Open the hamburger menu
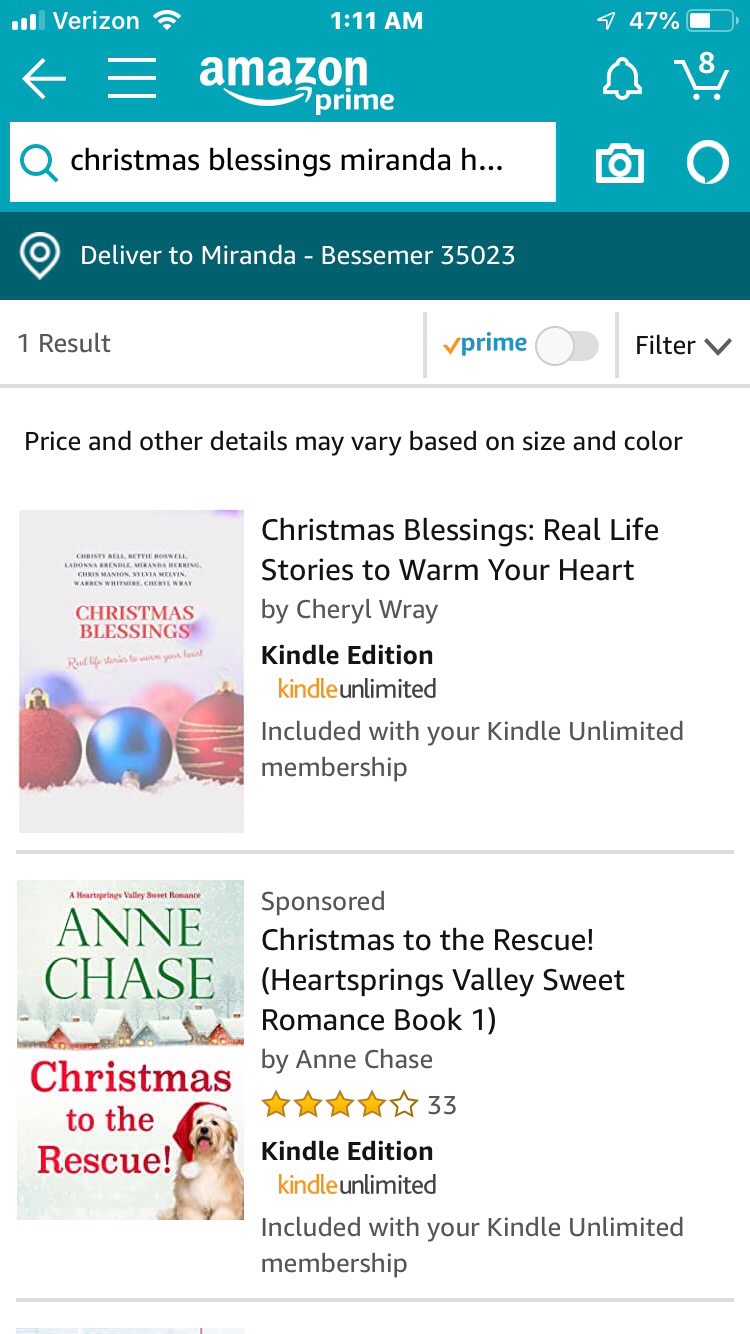 tap(131, 78)
